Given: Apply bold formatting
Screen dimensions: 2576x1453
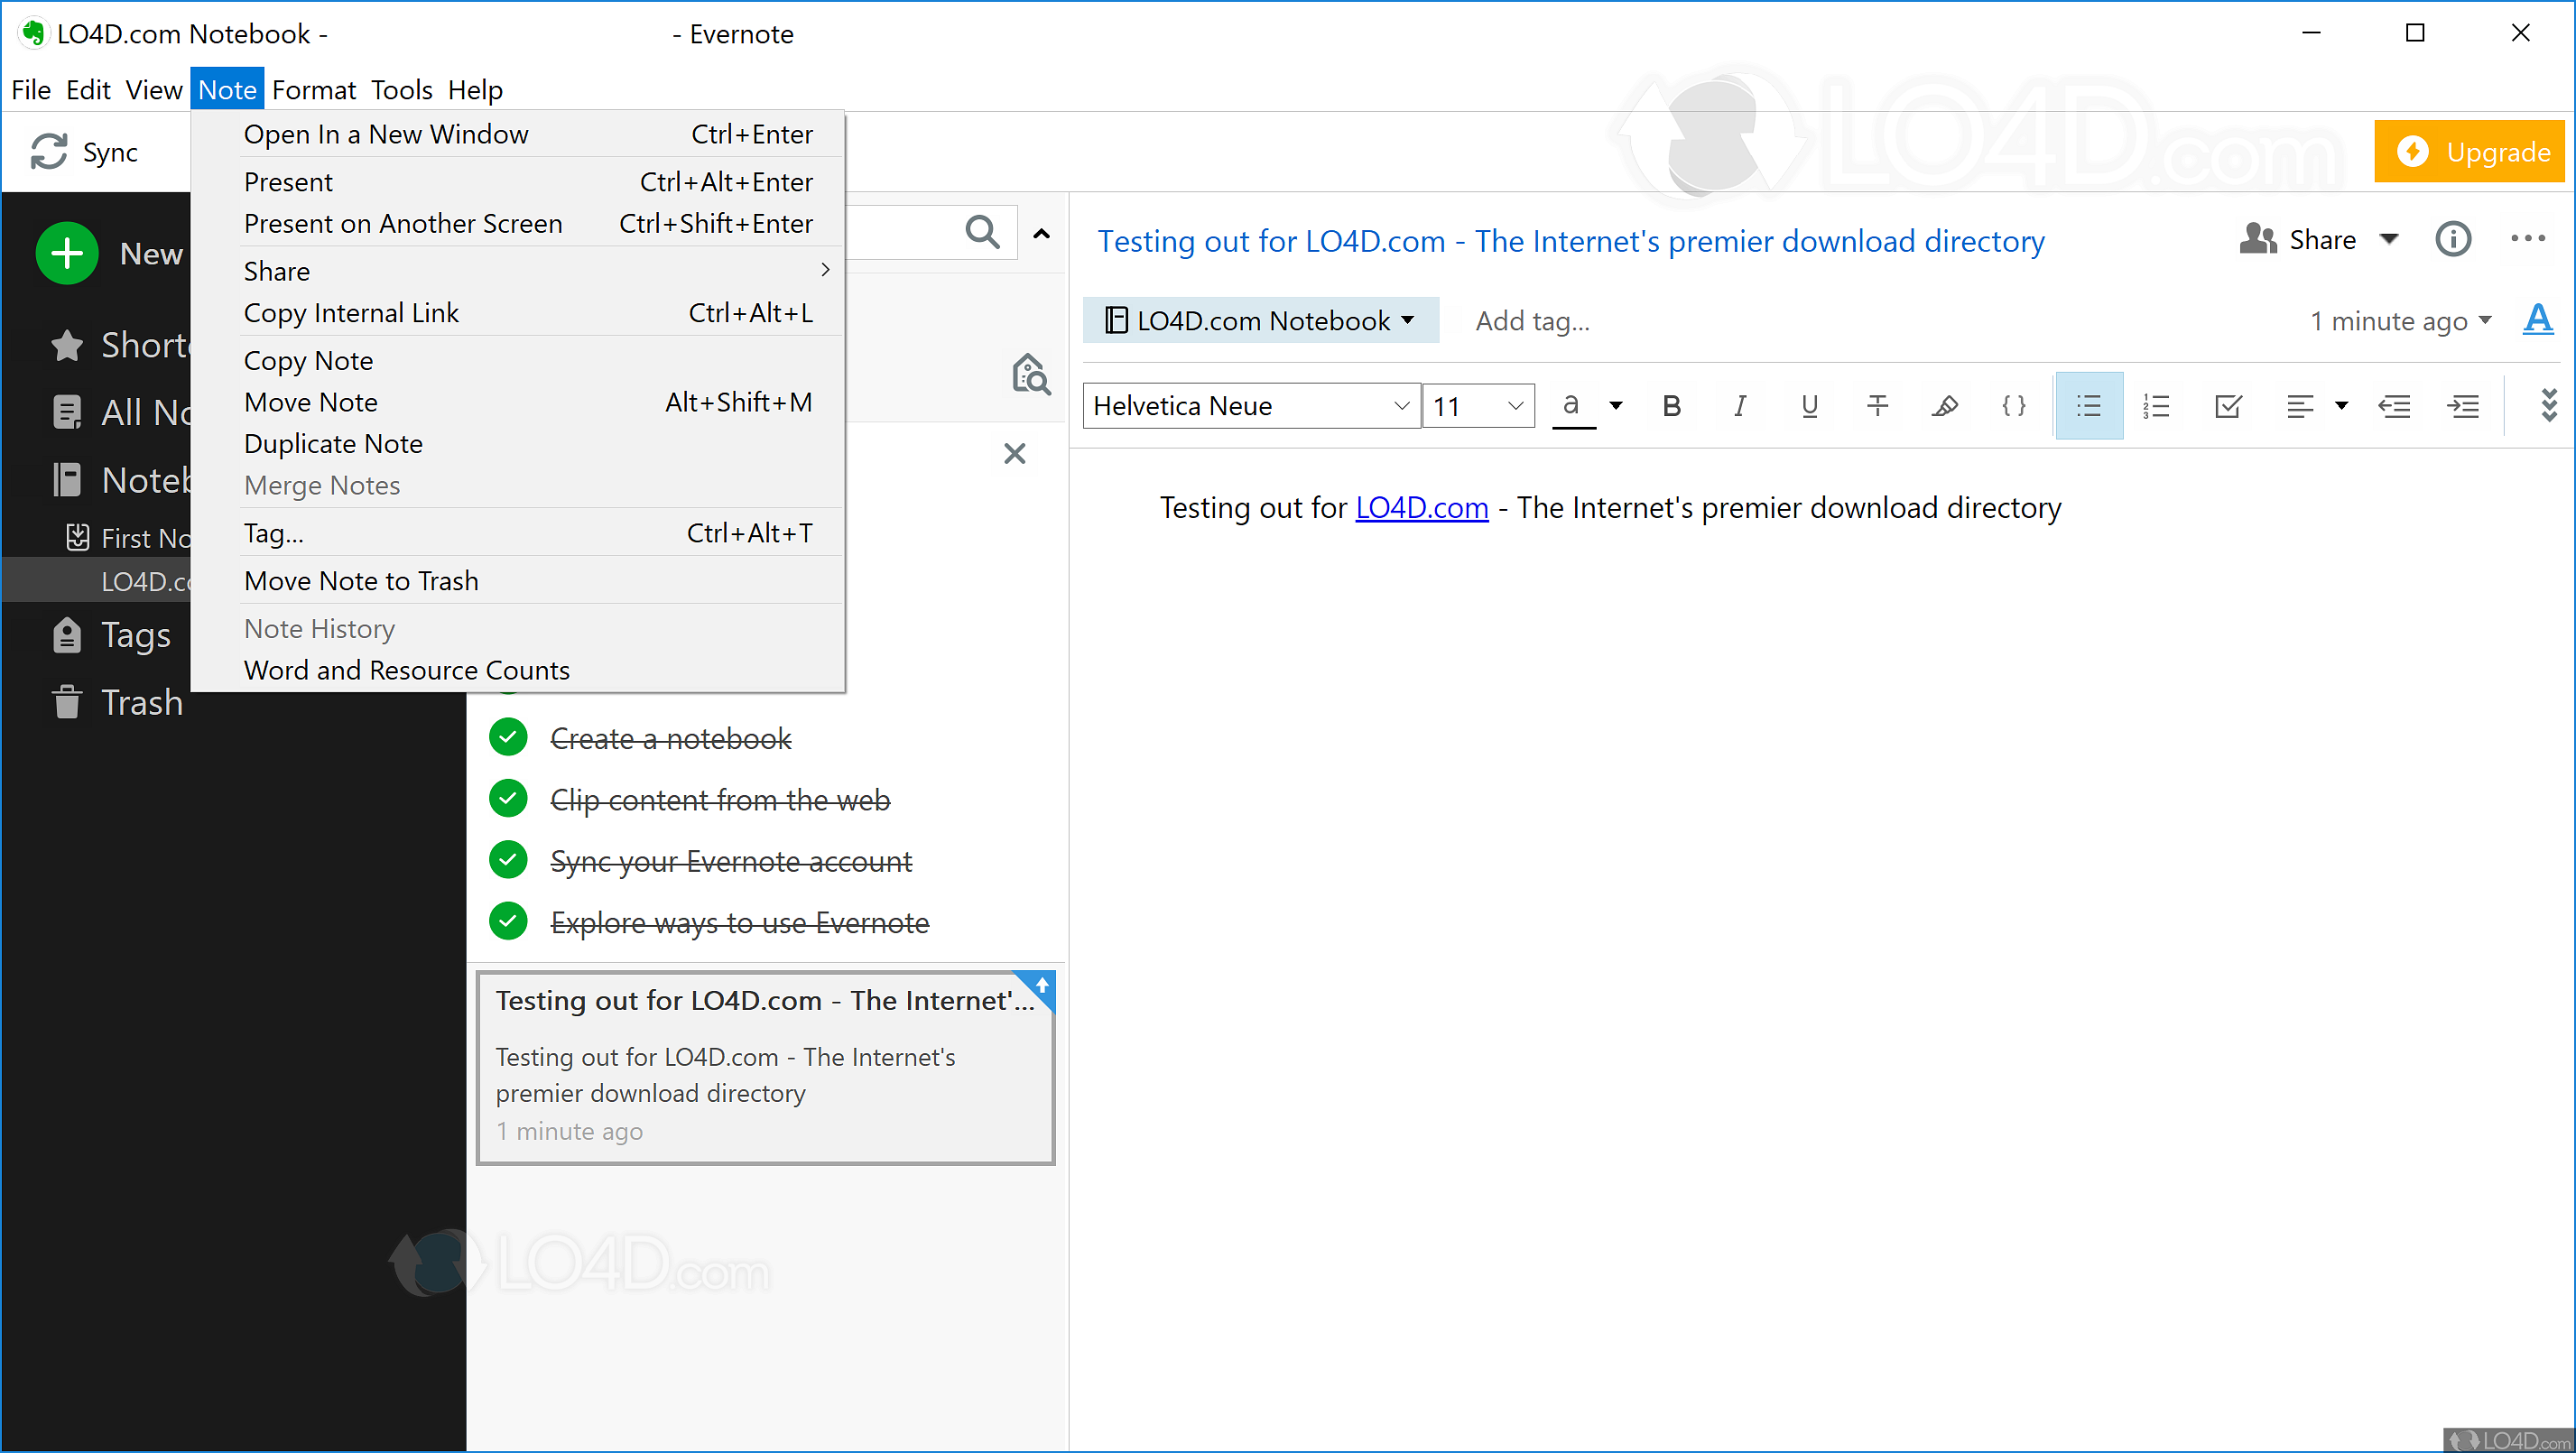Looking at the screenshot, I should pos(1671,406).
